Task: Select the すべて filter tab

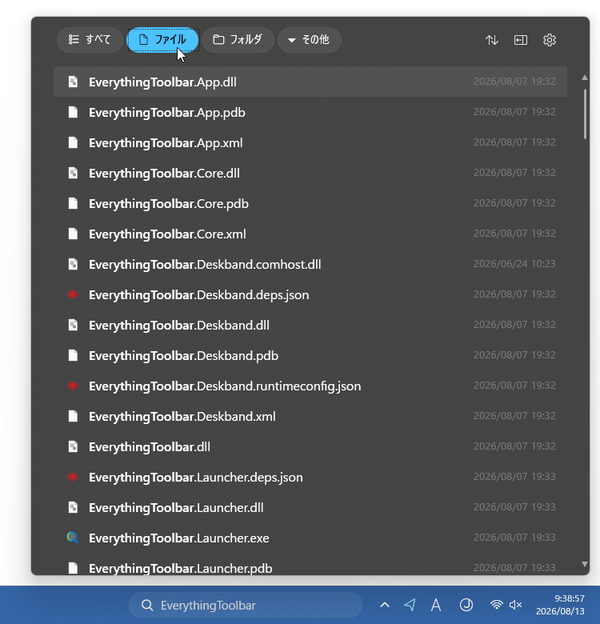Action: tap(90, 40)
